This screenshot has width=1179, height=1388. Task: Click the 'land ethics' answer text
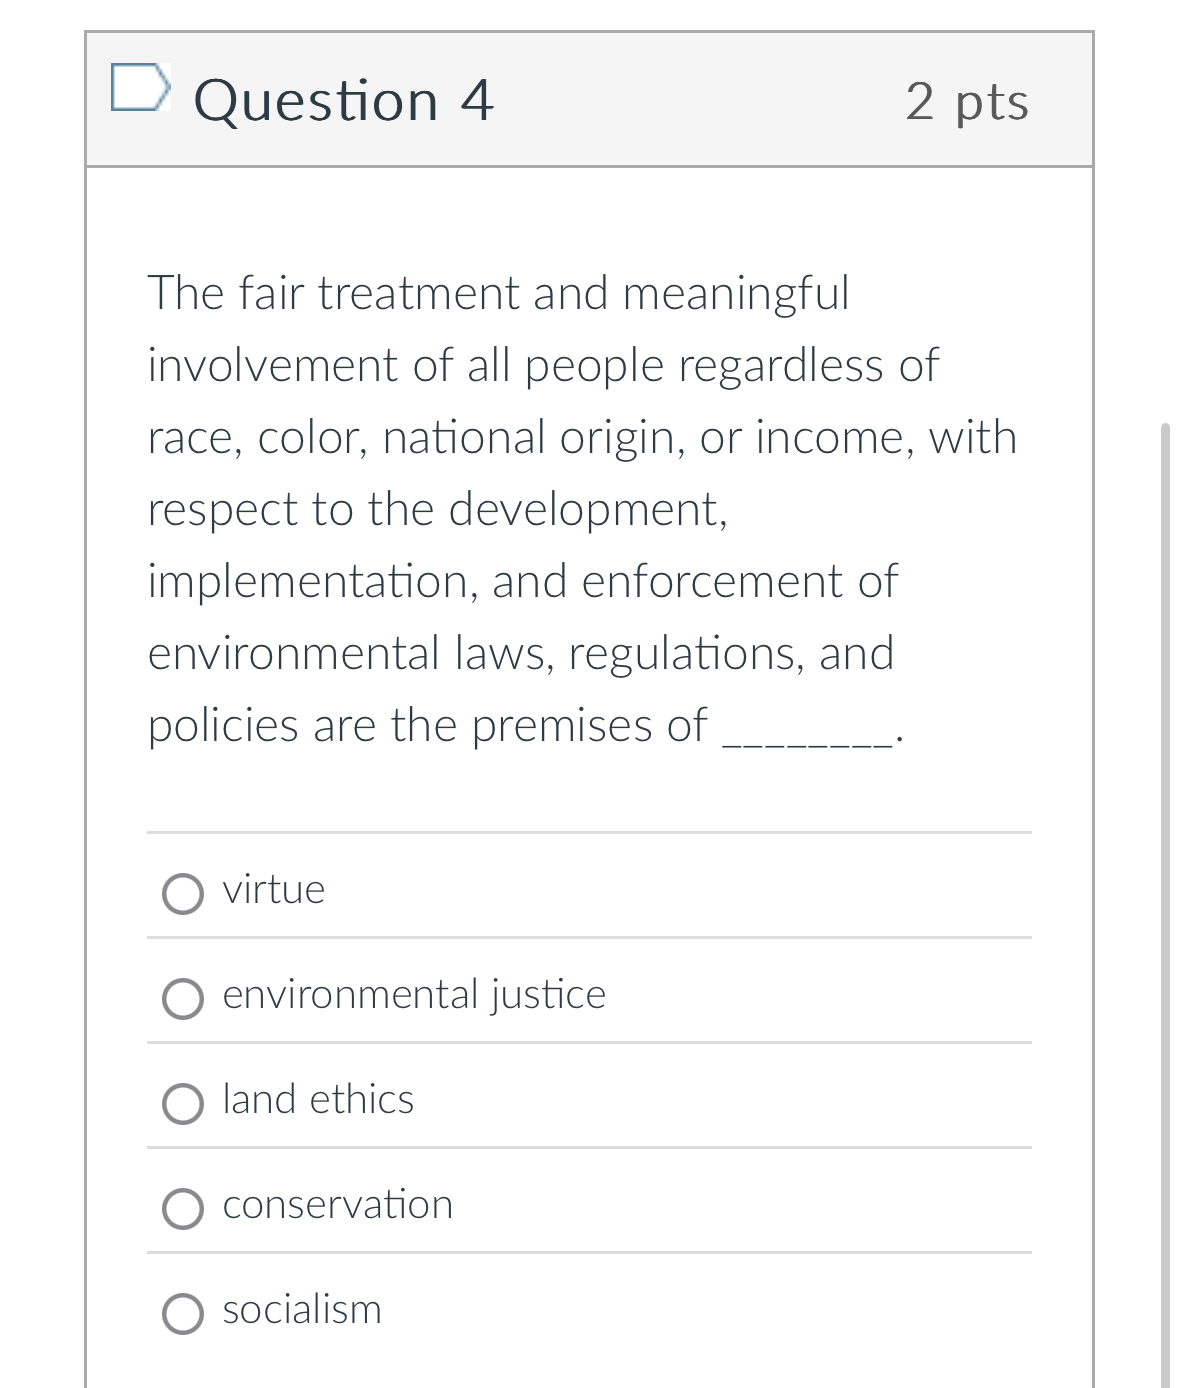[318, 1100]
